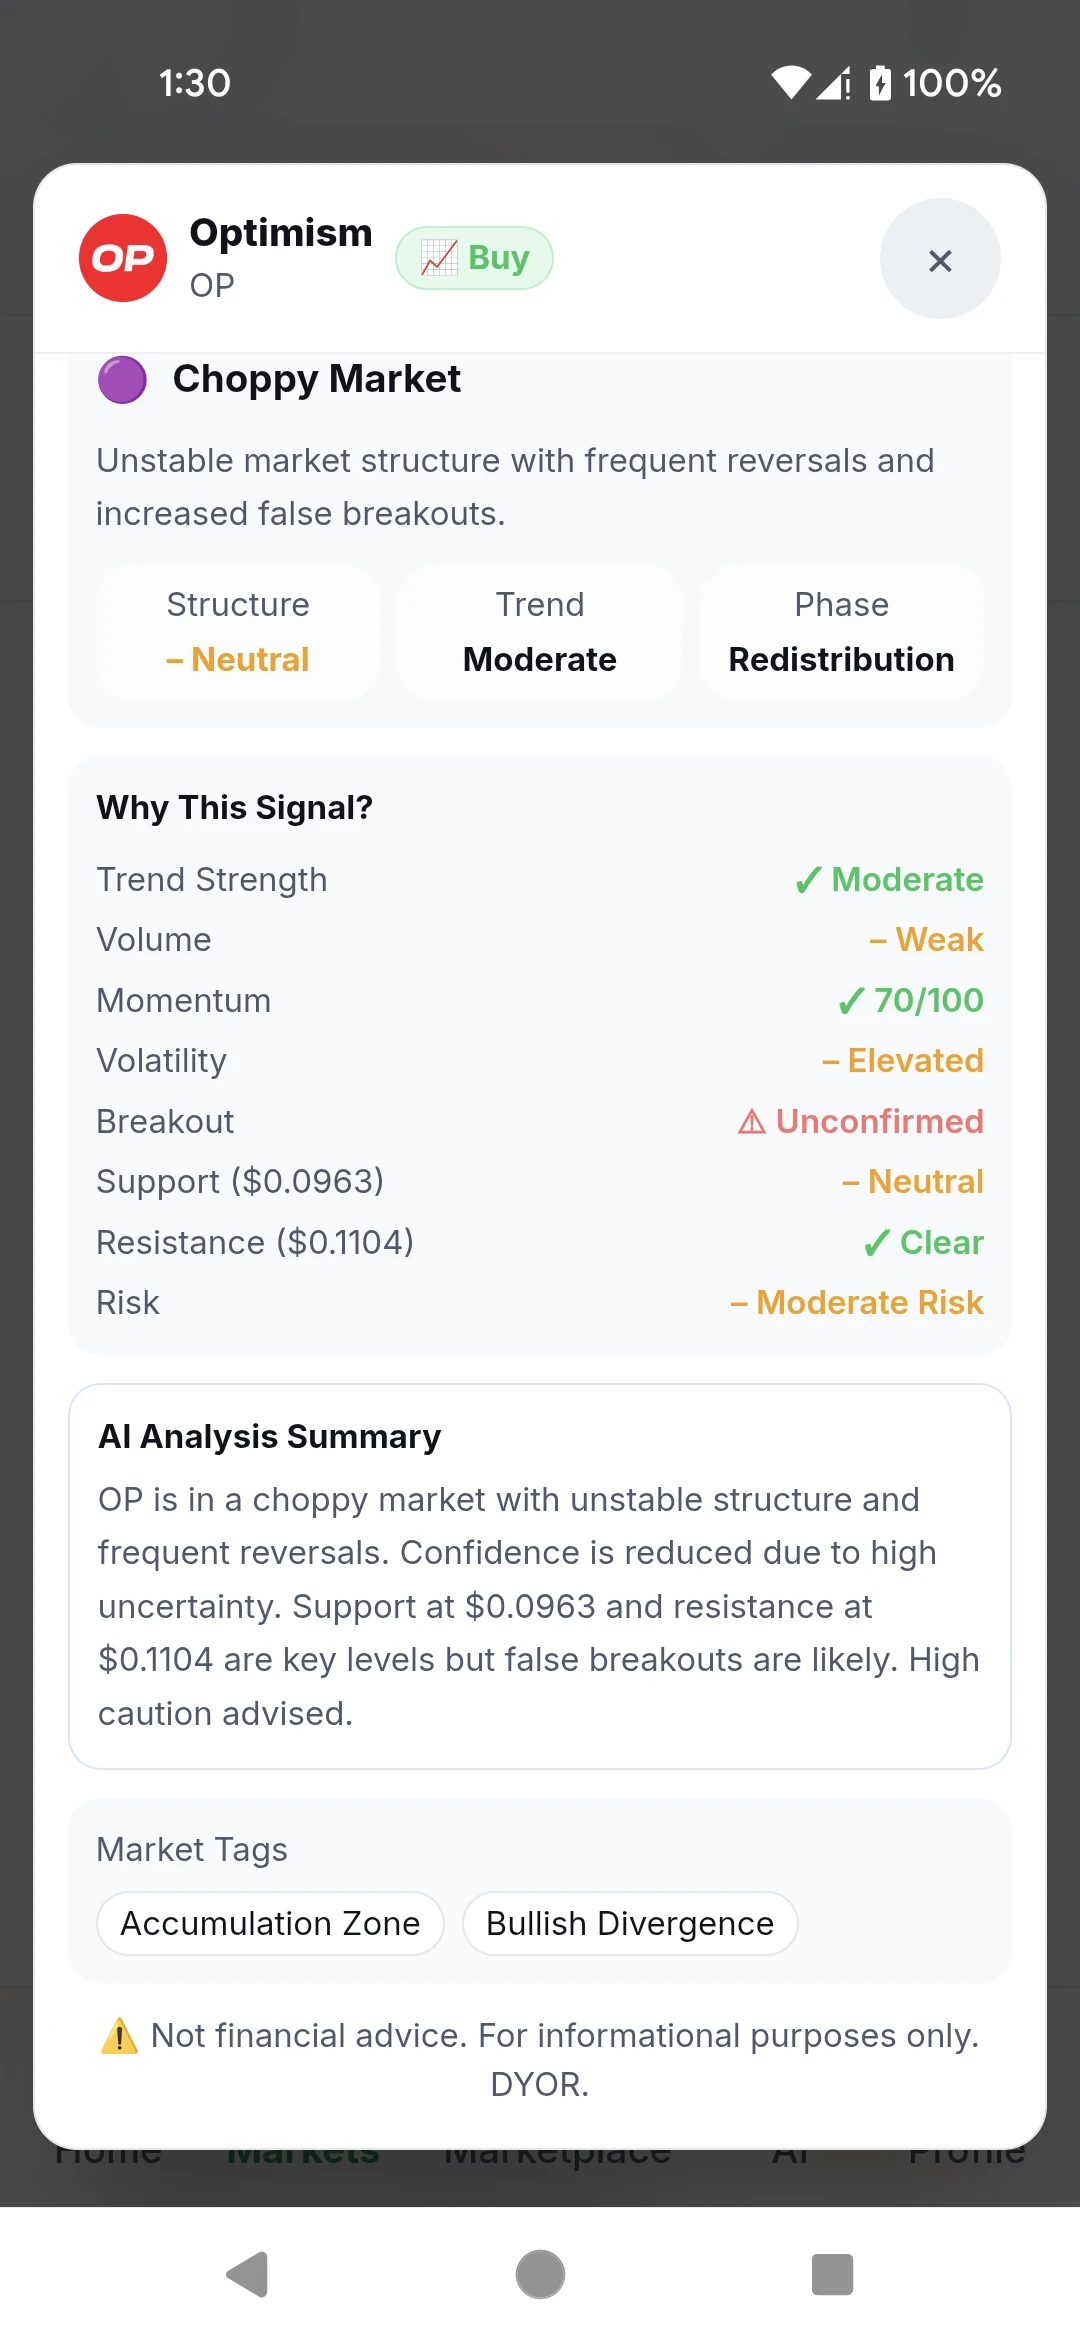Image resolution: width=1080 pixels, height=2340 pixels.
Task: Select the Structure Neutral card
Action: (x=238, y=632)
